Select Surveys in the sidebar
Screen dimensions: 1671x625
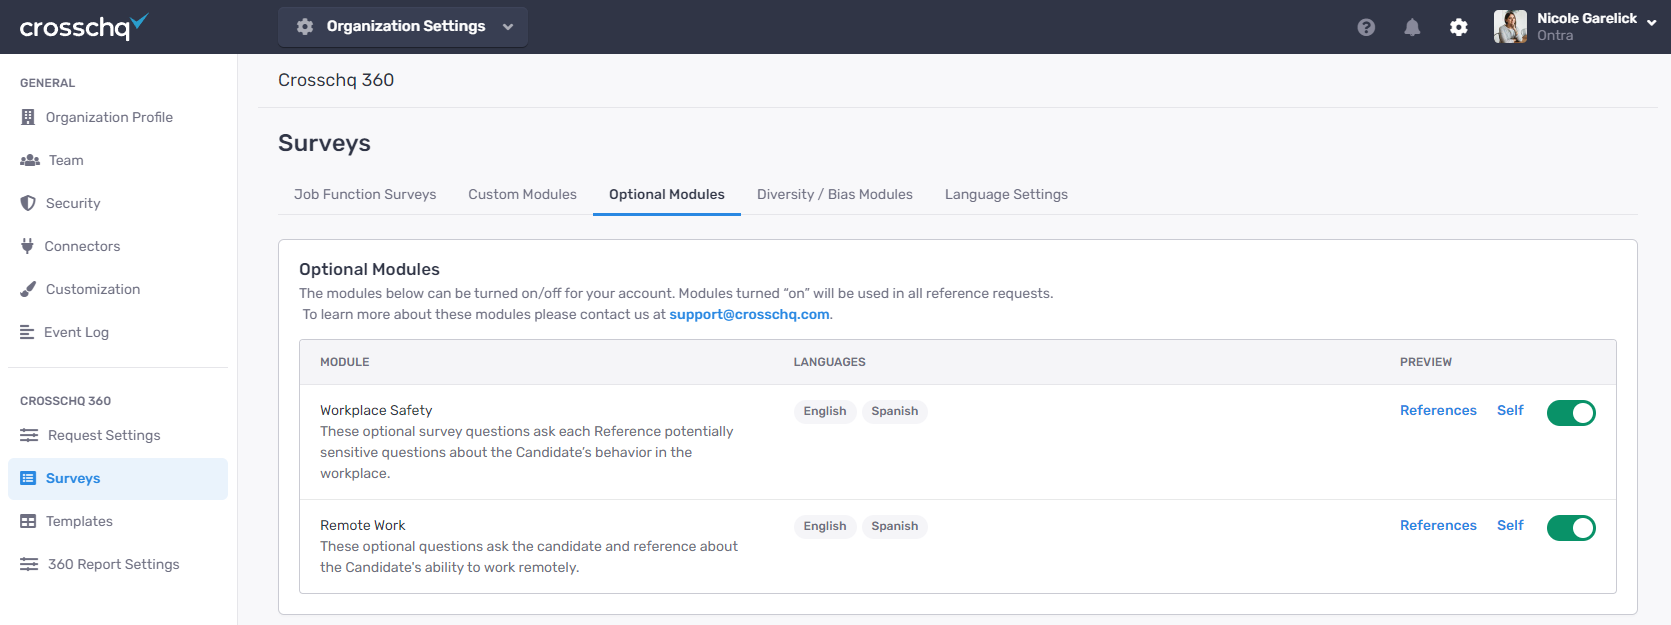[118, 478]
